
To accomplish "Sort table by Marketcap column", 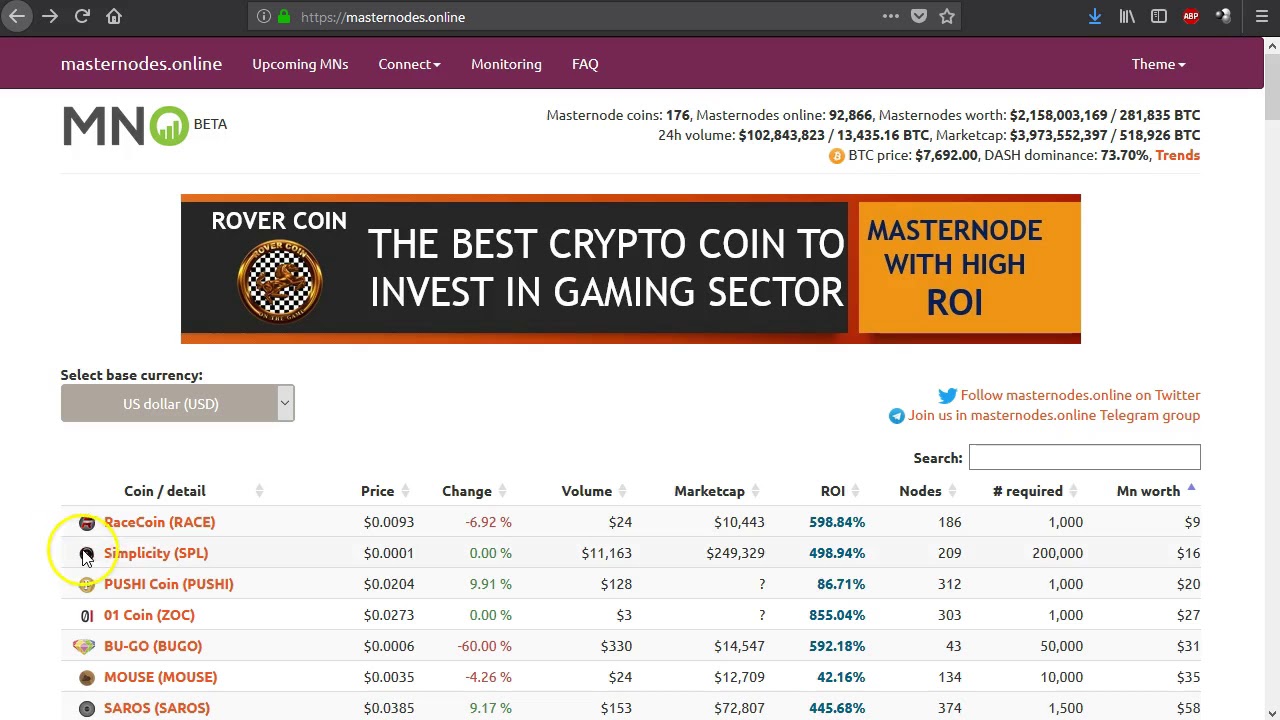I will click(x=710, y=491).
